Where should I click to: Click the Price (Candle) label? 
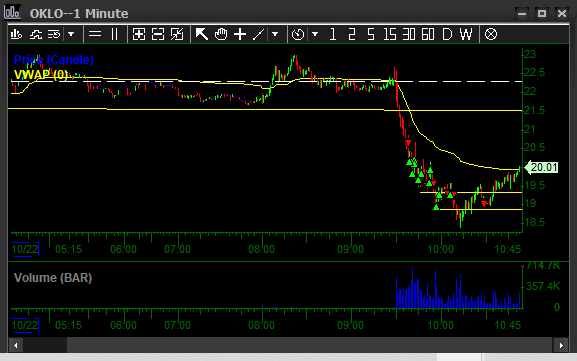point(54,60)
